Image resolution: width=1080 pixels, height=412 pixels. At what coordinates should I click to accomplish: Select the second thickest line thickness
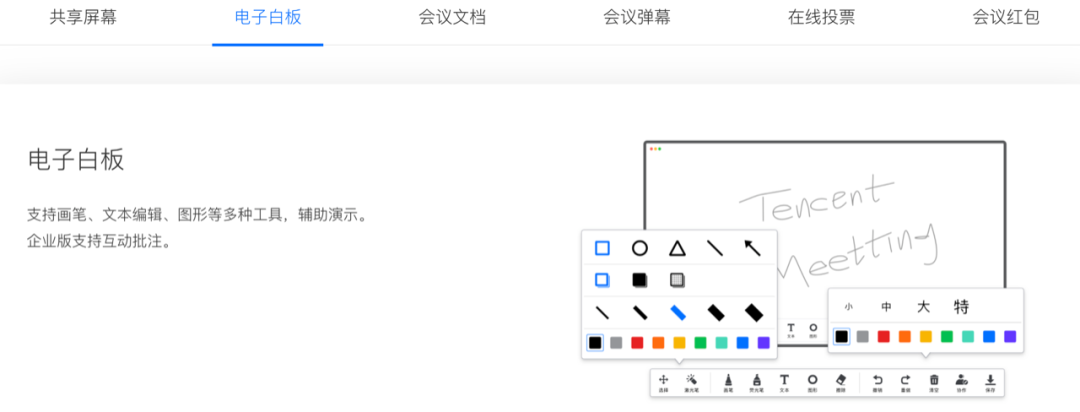click(716, 313)
